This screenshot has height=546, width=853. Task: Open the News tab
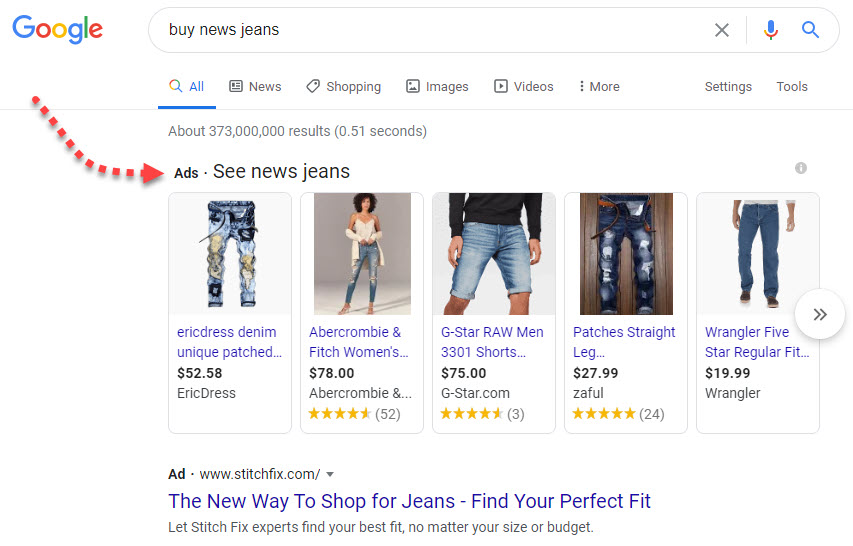[x=255, y=87]
